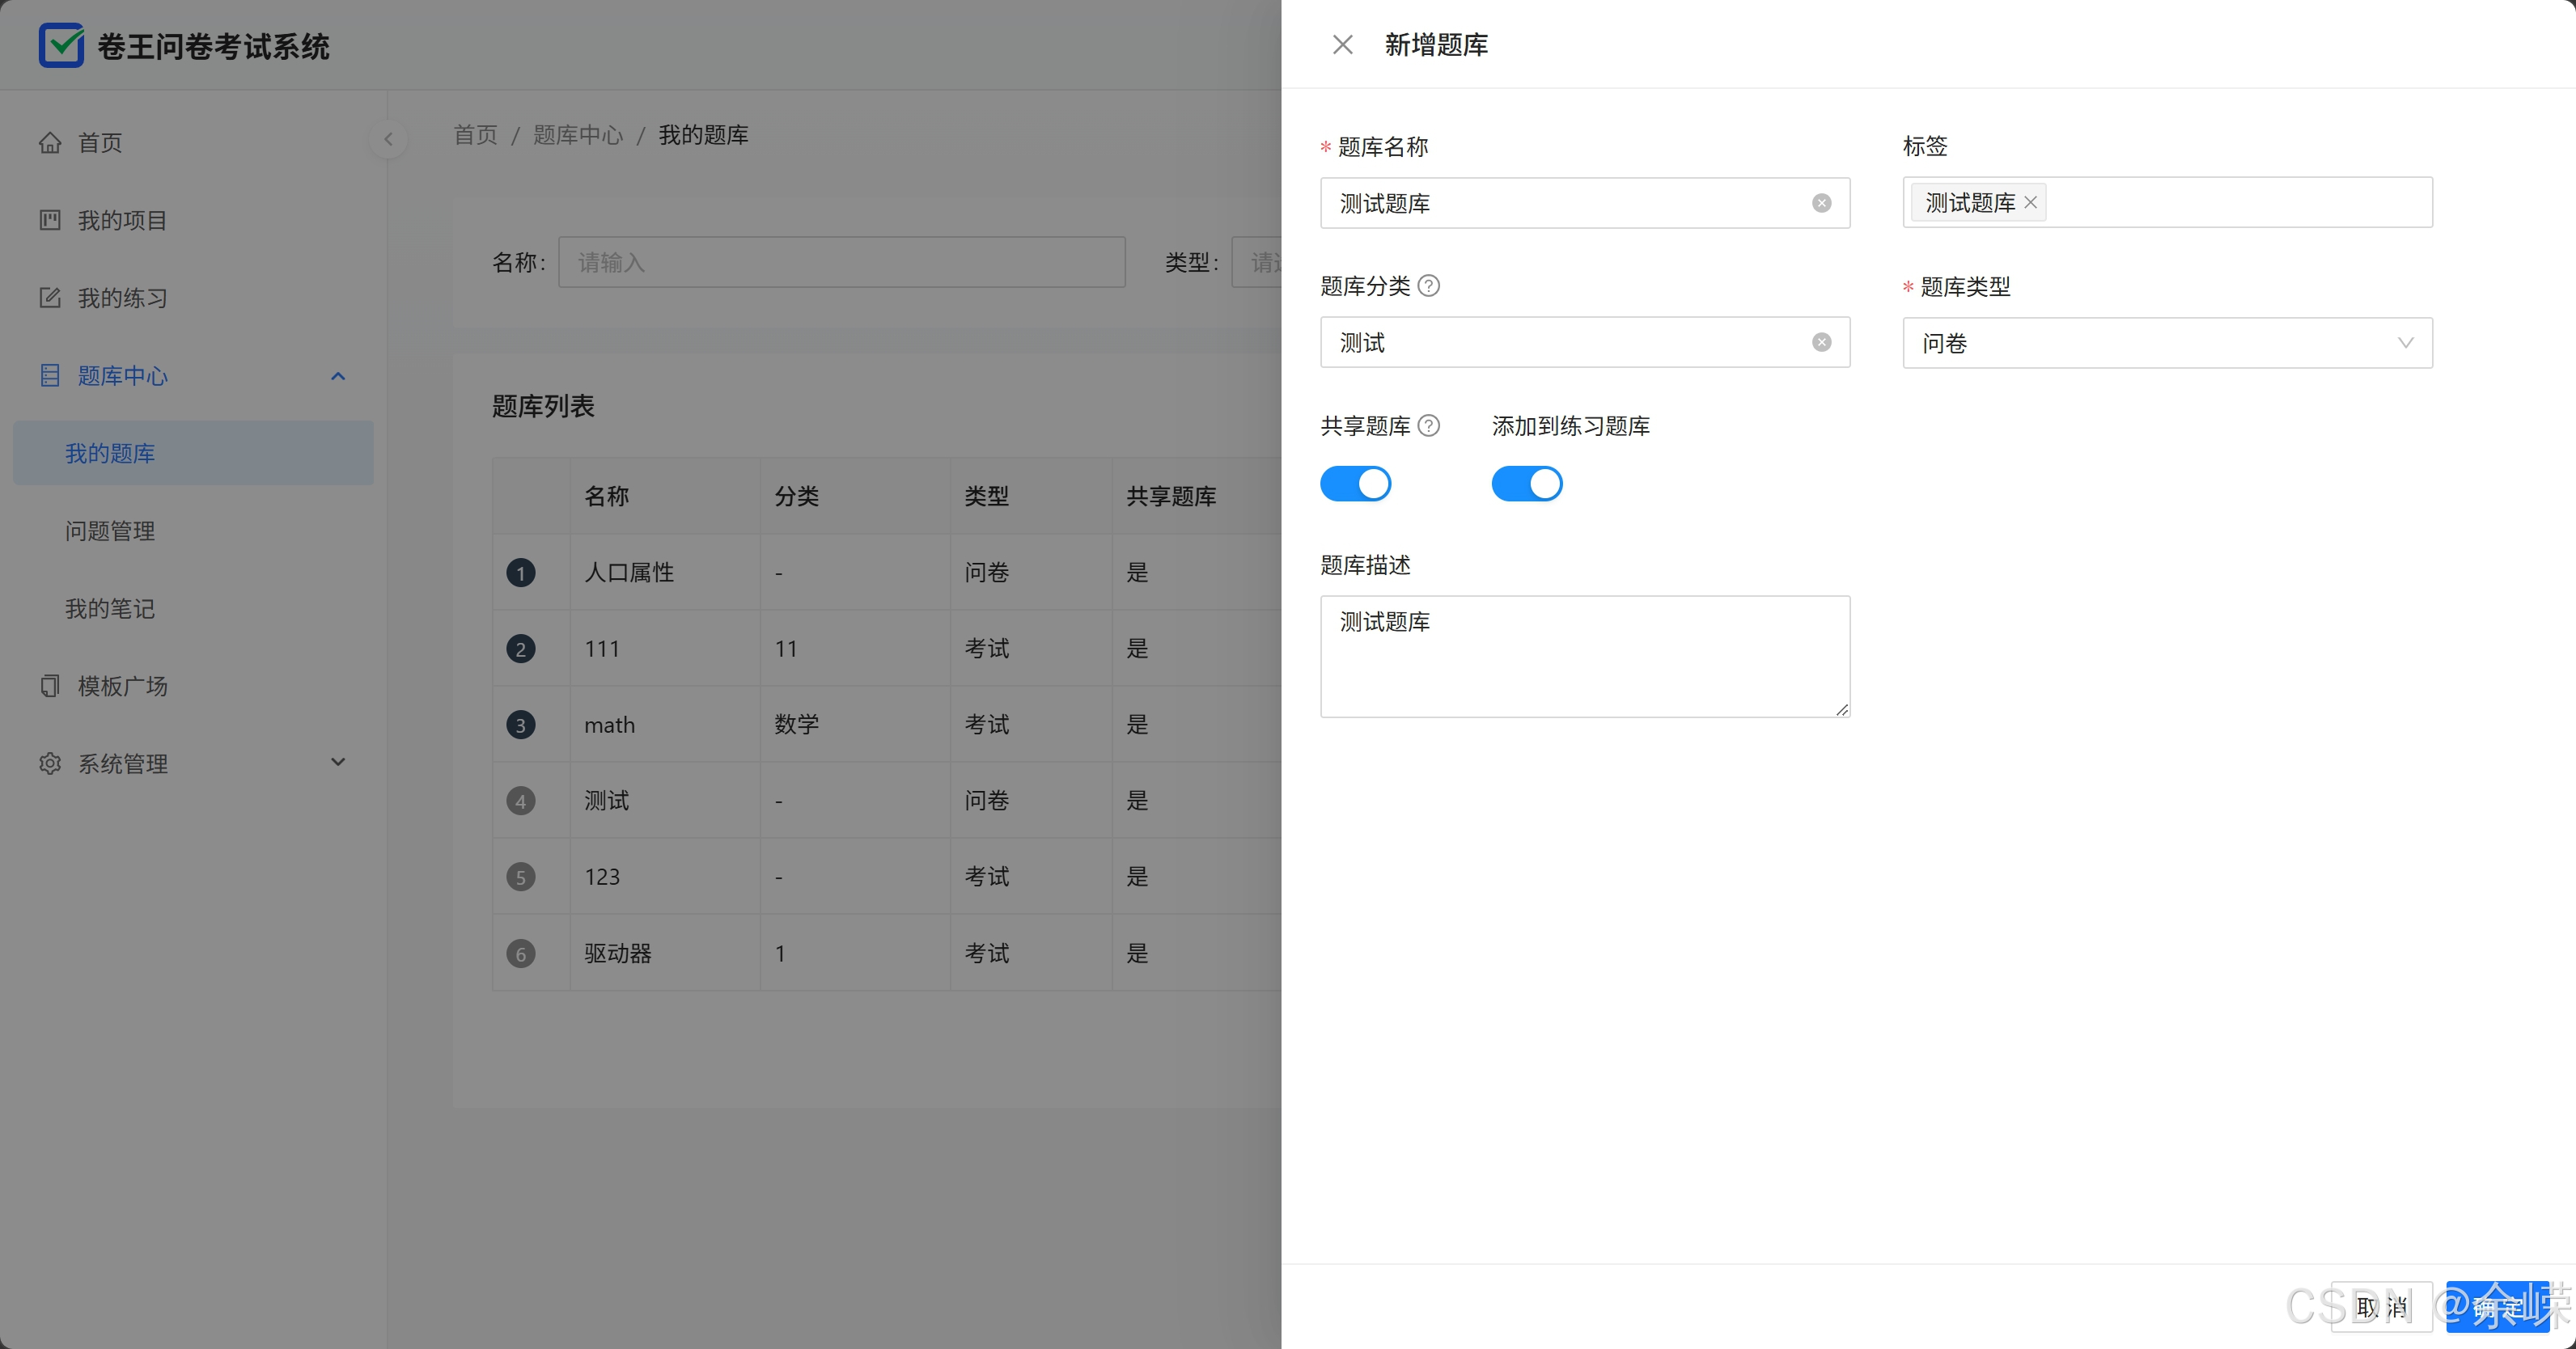The height and width of the screenshot is (1349, 2576).
Task: Clear the 题库名称 field via clear icon
Action: tap(1821, 203)
